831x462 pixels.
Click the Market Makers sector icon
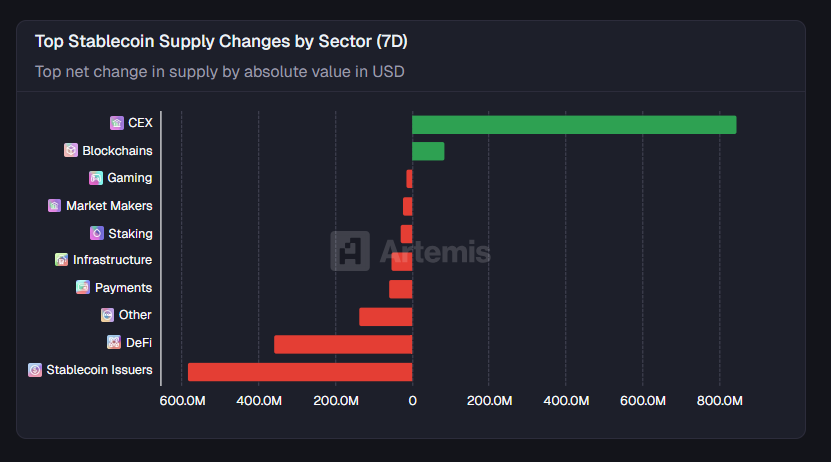(x=55, y=205)
